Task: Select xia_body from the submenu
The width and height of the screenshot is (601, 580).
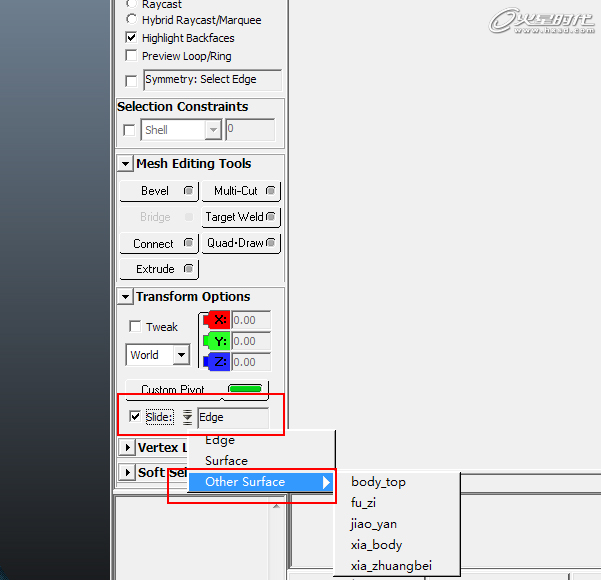Action: click(397, 545)
